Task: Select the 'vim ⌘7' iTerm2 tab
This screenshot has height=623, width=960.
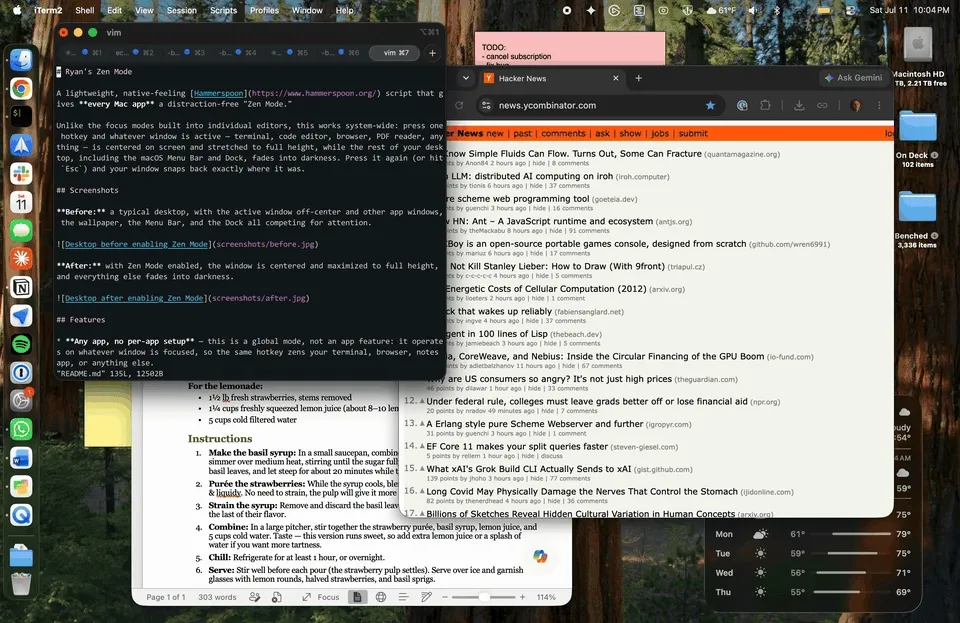Action: [395, 53]
